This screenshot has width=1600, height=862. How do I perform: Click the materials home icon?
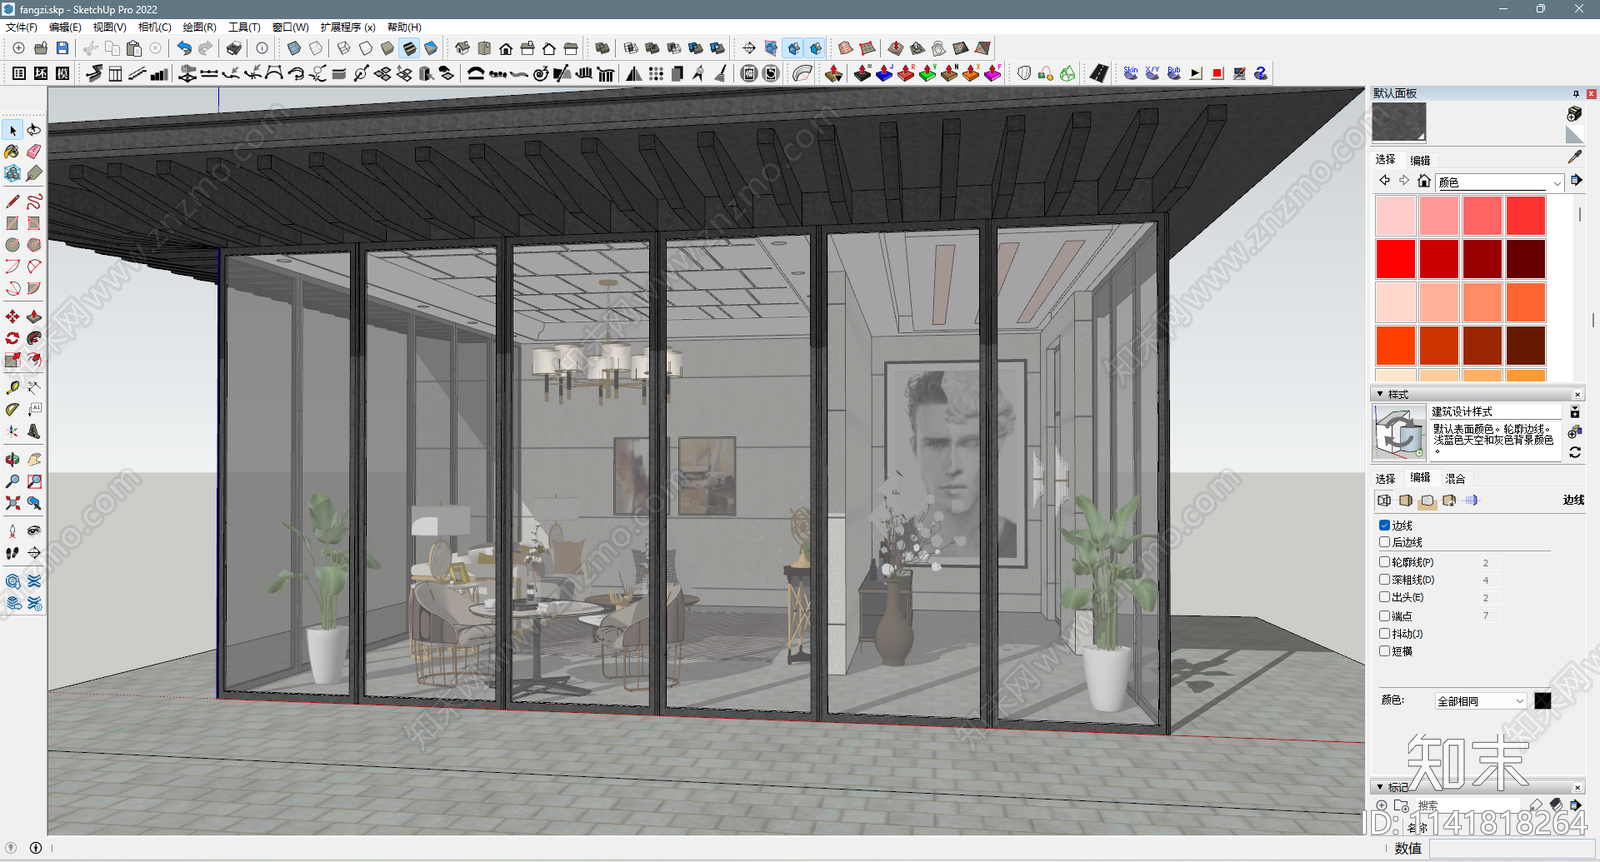click(1424, 181)
